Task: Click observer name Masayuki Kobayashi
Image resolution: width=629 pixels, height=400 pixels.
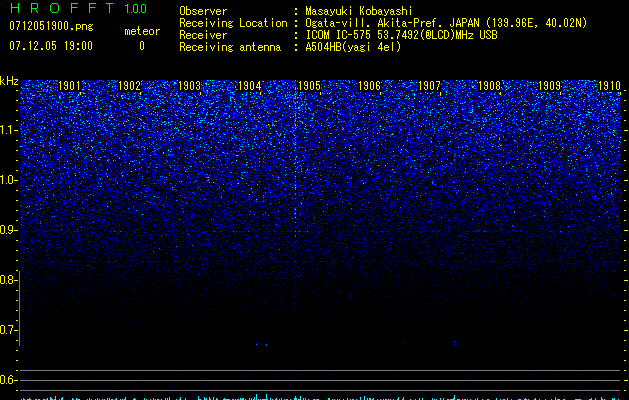Action: coord(359,11)
